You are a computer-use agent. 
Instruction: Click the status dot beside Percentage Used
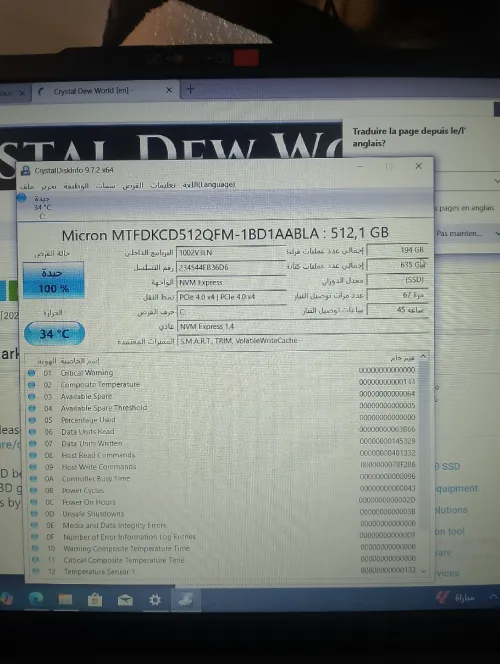[32, 420]
